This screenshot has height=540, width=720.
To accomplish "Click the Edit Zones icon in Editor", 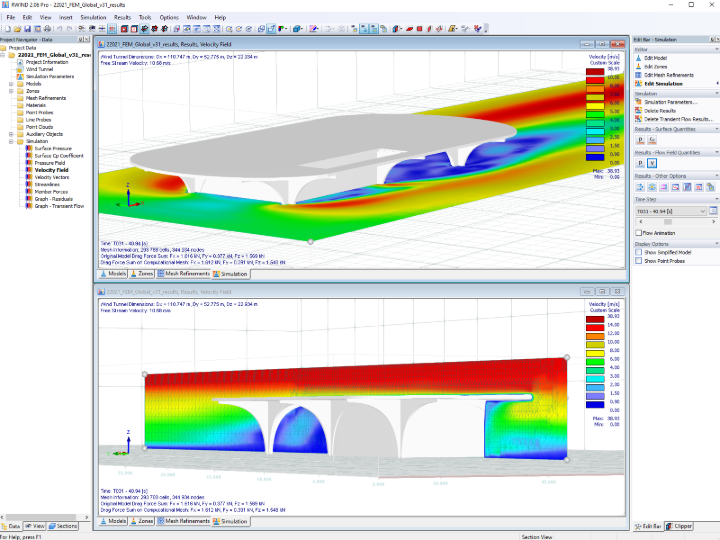I will point(639,67).
